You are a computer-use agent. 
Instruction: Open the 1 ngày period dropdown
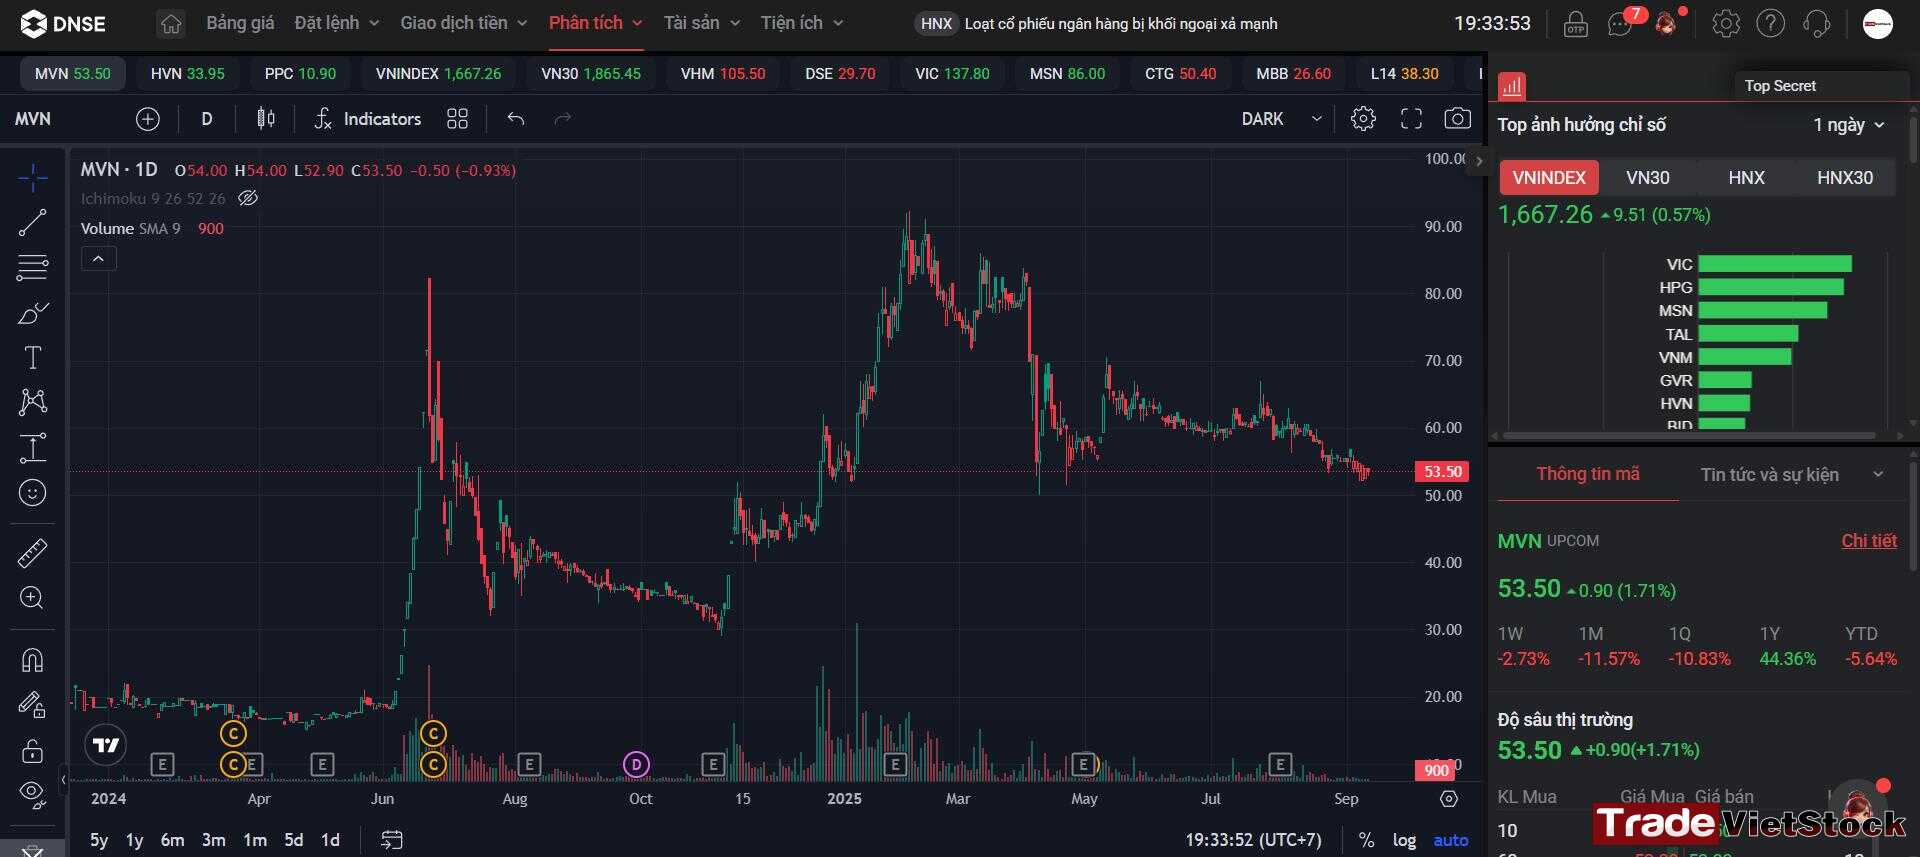click(1849, 125)
